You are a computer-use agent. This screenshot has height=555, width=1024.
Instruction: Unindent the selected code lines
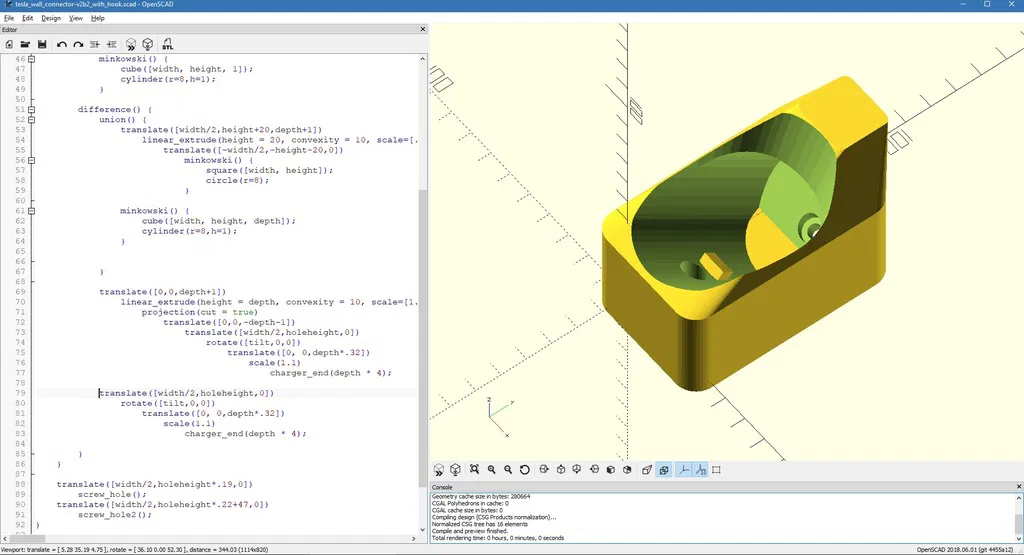95,44
